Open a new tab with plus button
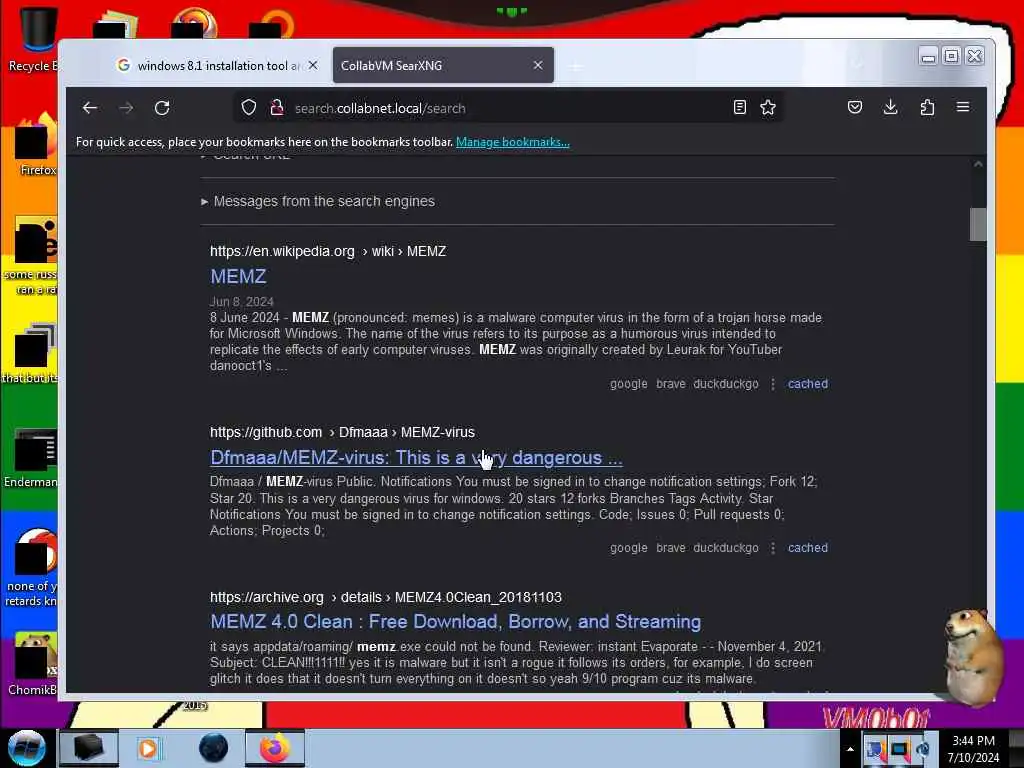Viewport: 1024px width, 768px height. point(575,66)
